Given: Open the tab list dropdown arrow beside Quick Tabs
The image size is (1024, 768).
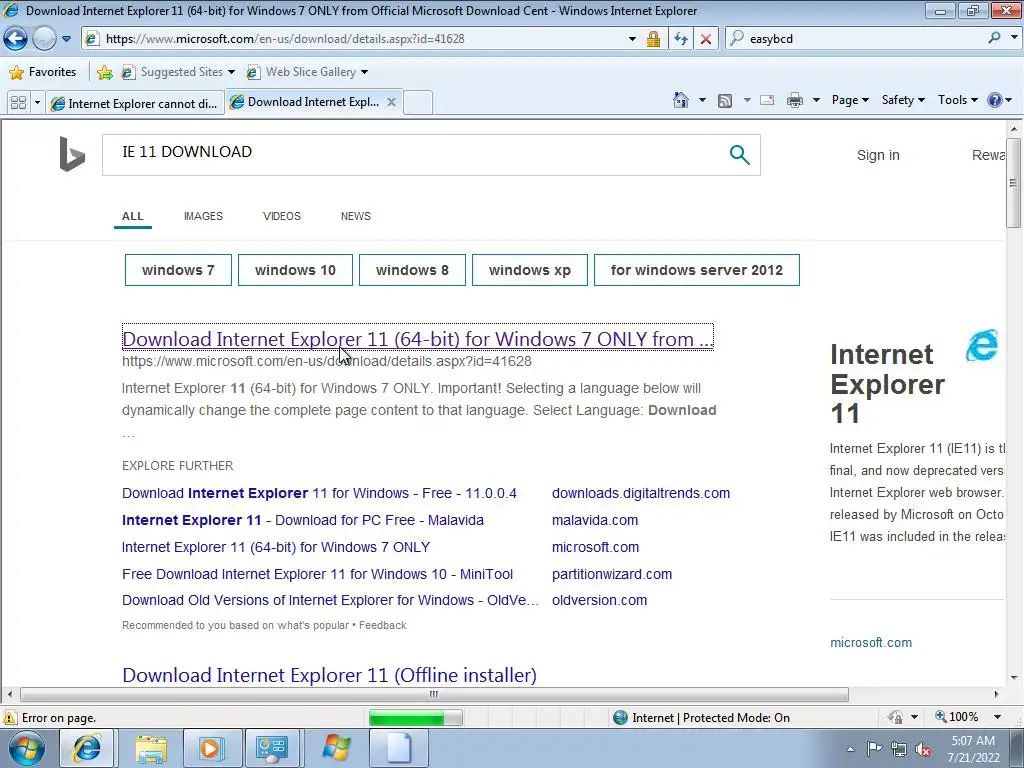Looking at the screenshot, I should point(37,103).
